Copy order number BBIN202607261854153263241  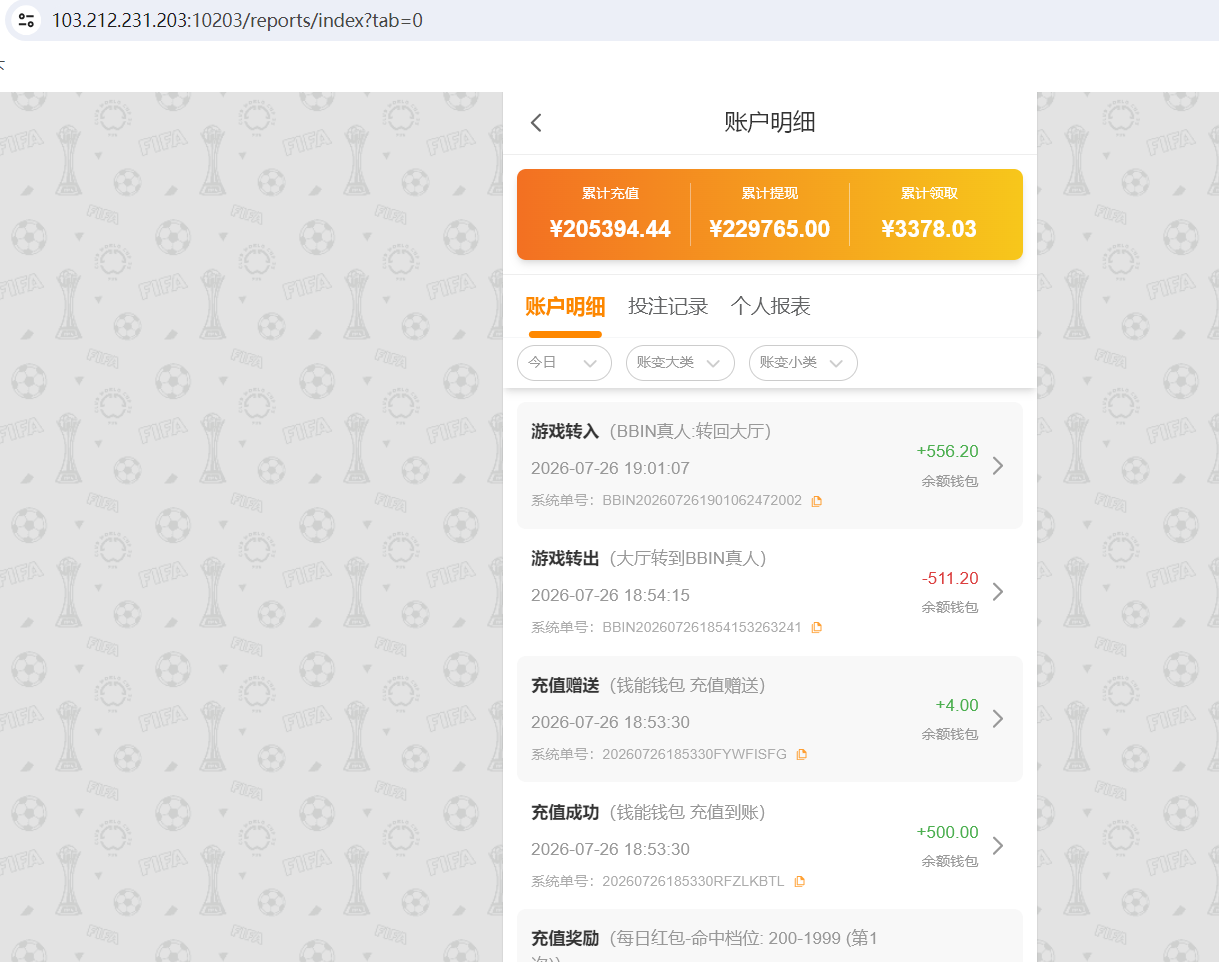tap(817, 628)
